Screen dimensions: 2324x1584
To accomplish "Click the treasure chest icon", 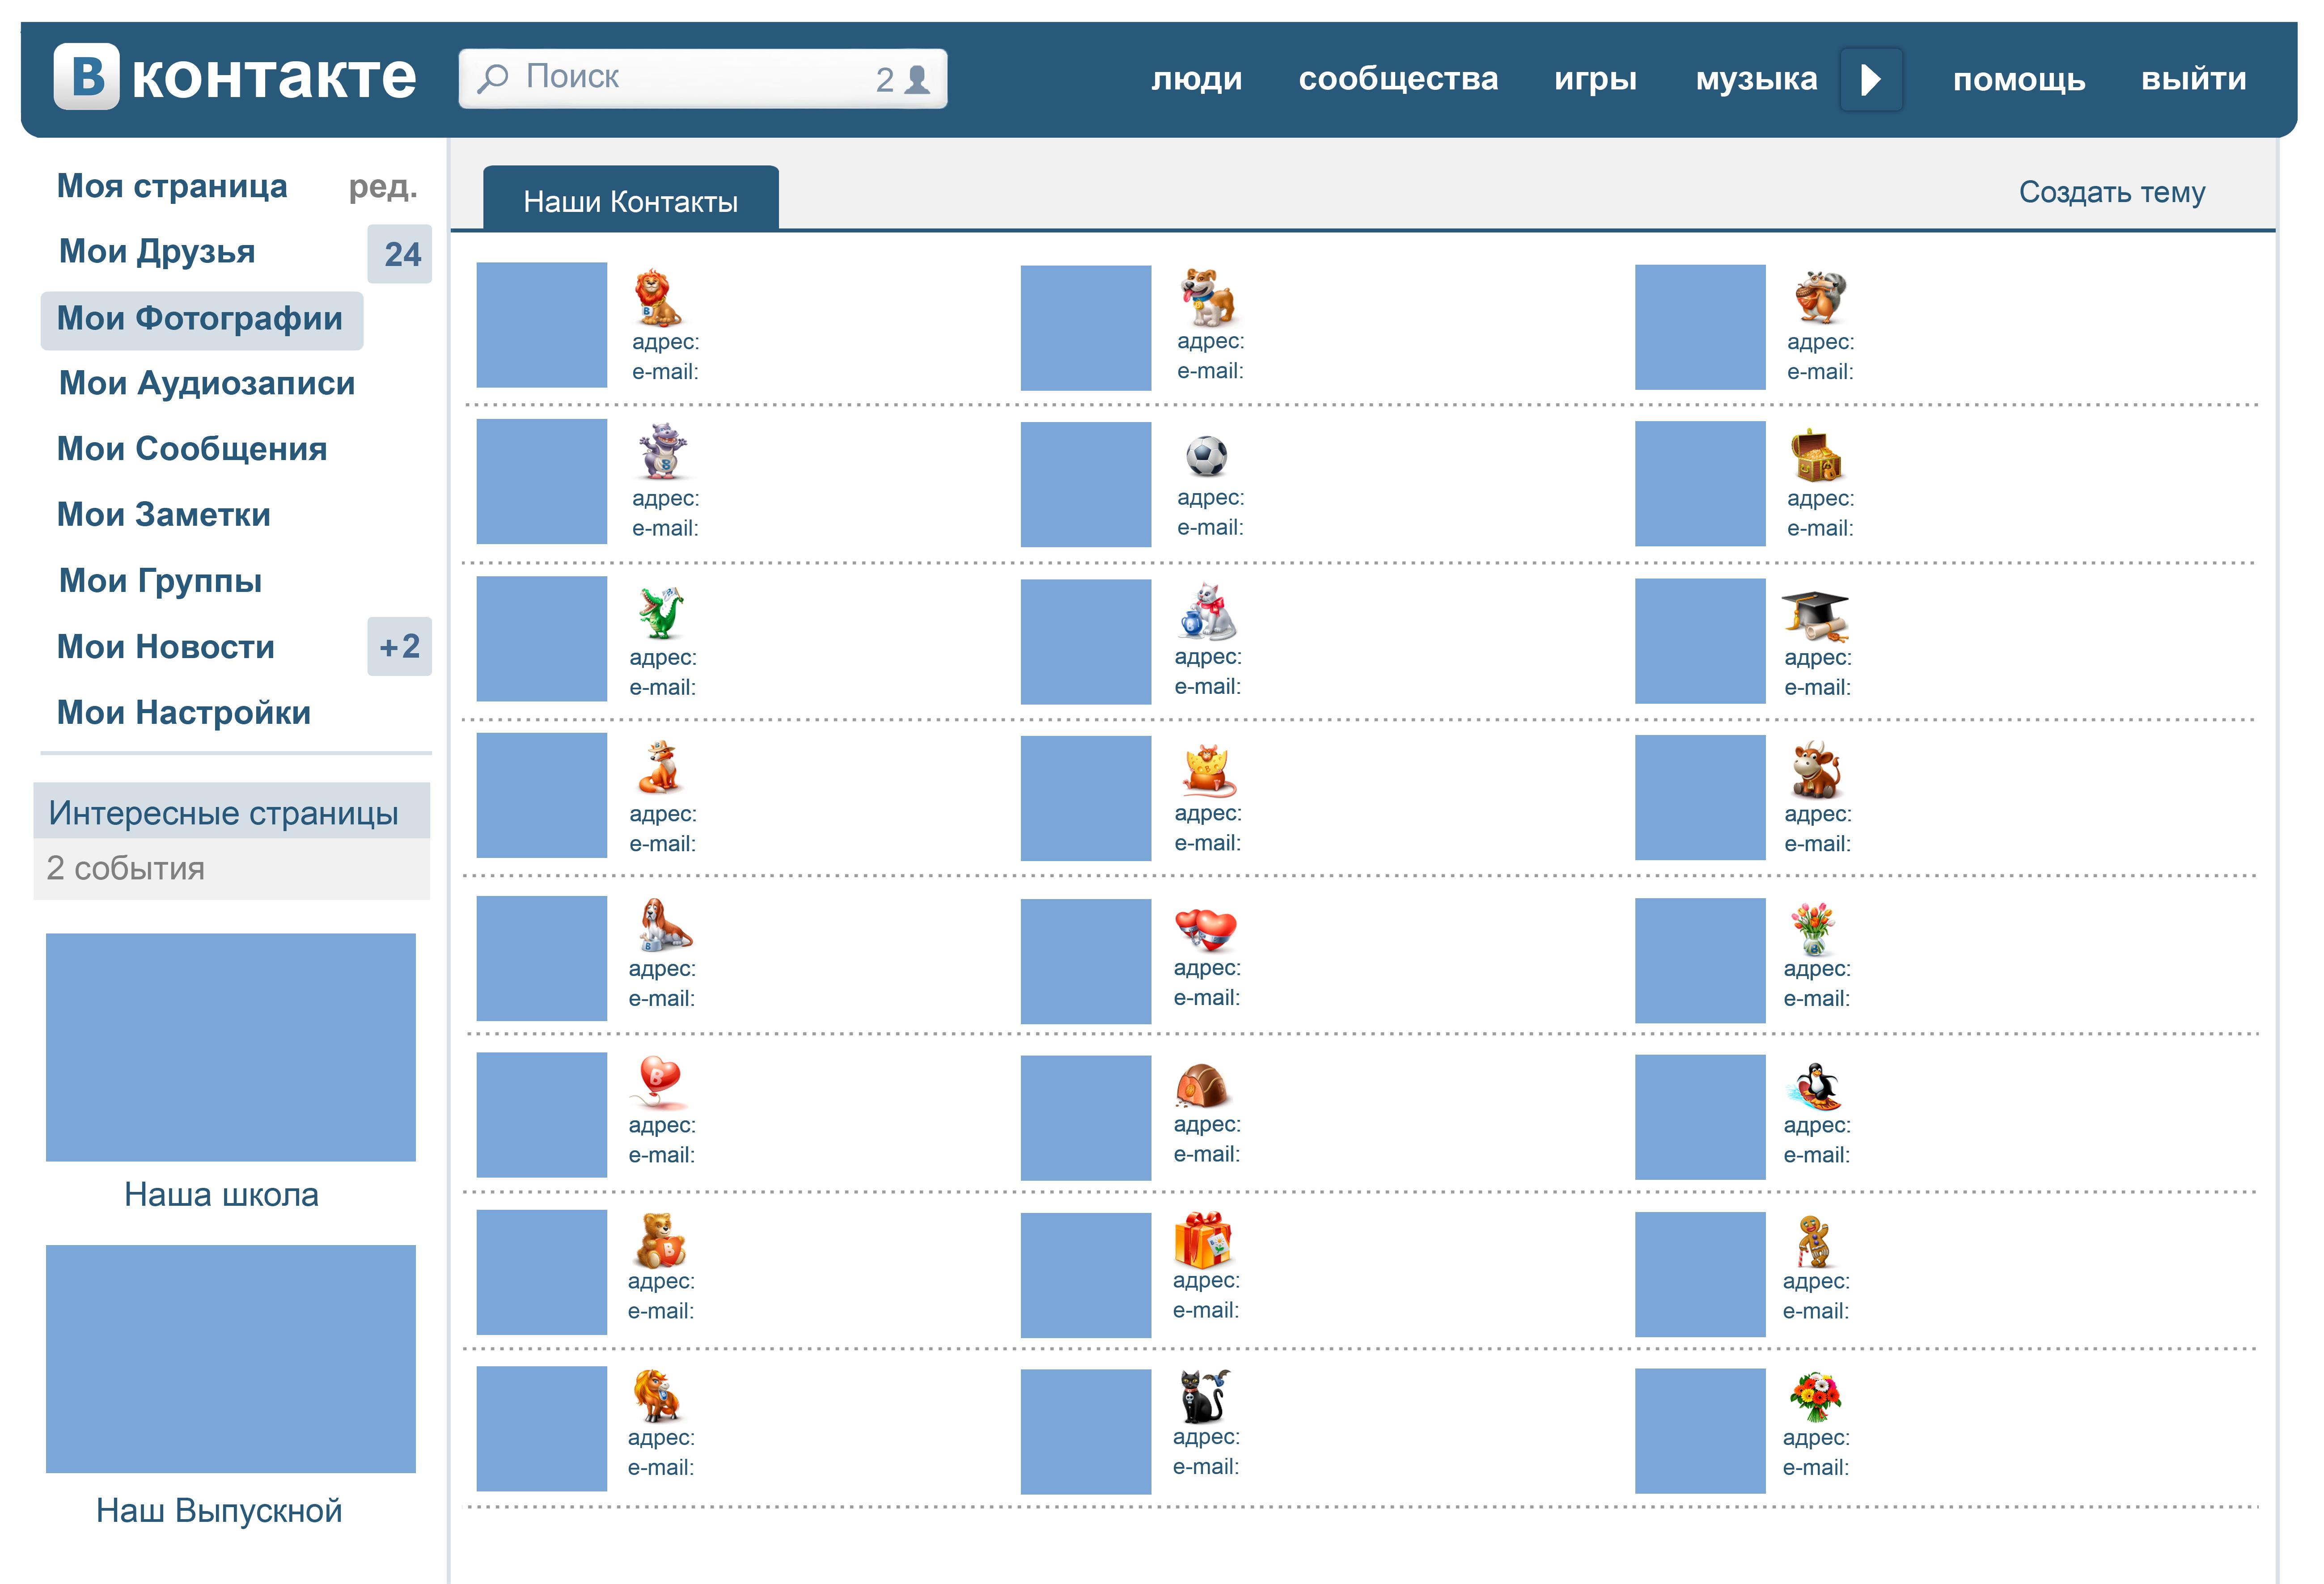I will point(1817,455).
